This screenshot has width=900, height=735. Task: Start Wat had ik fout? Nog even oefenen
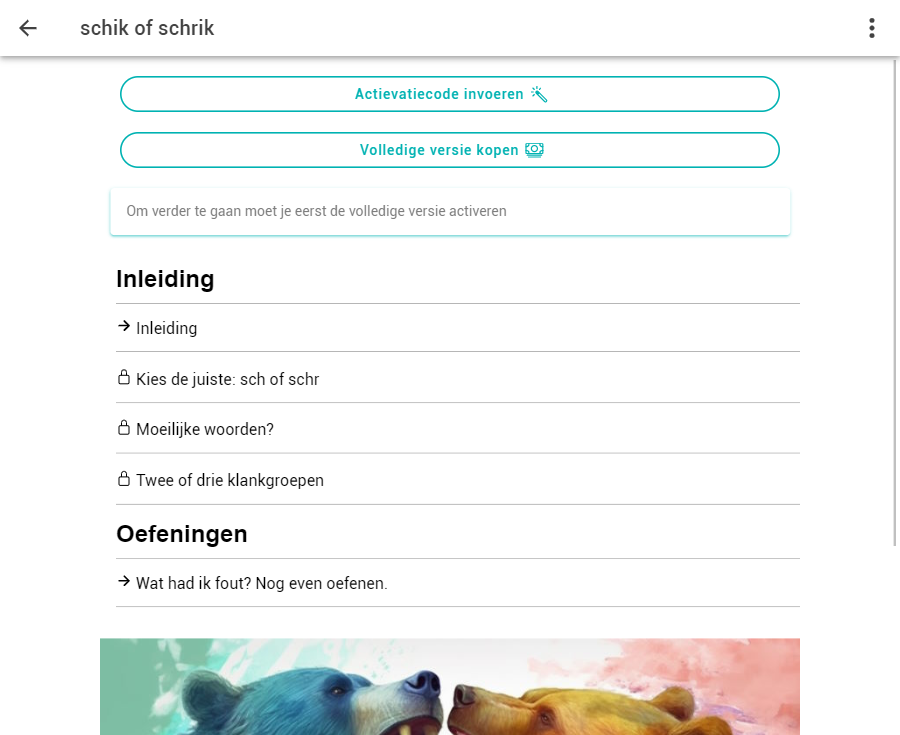pyautogui.click(x=262, y=583)
